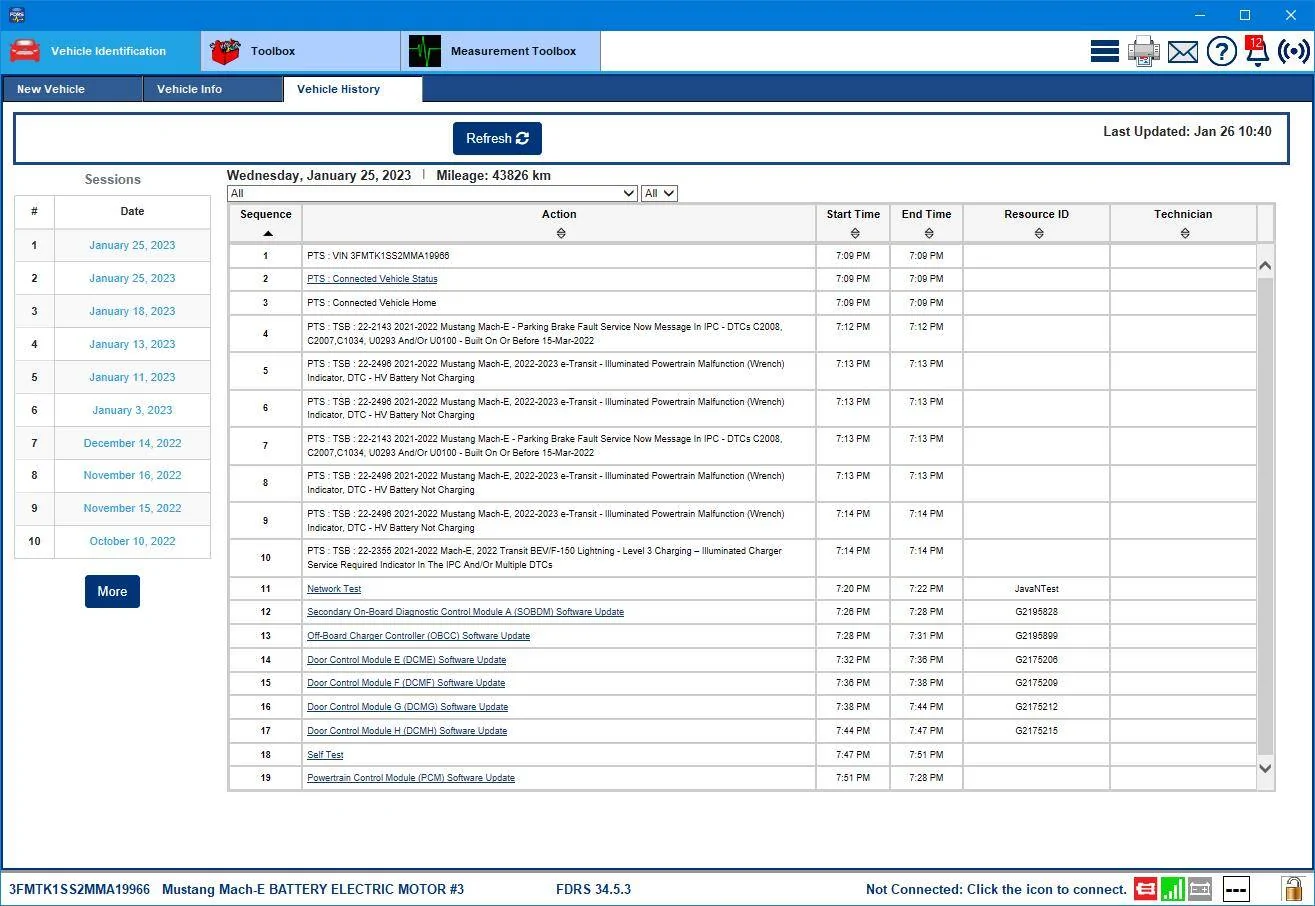This screenshot has height=906, width=1315.
Task: Select PTS : Connected Vehicle Home row
Action: [742, 303]
